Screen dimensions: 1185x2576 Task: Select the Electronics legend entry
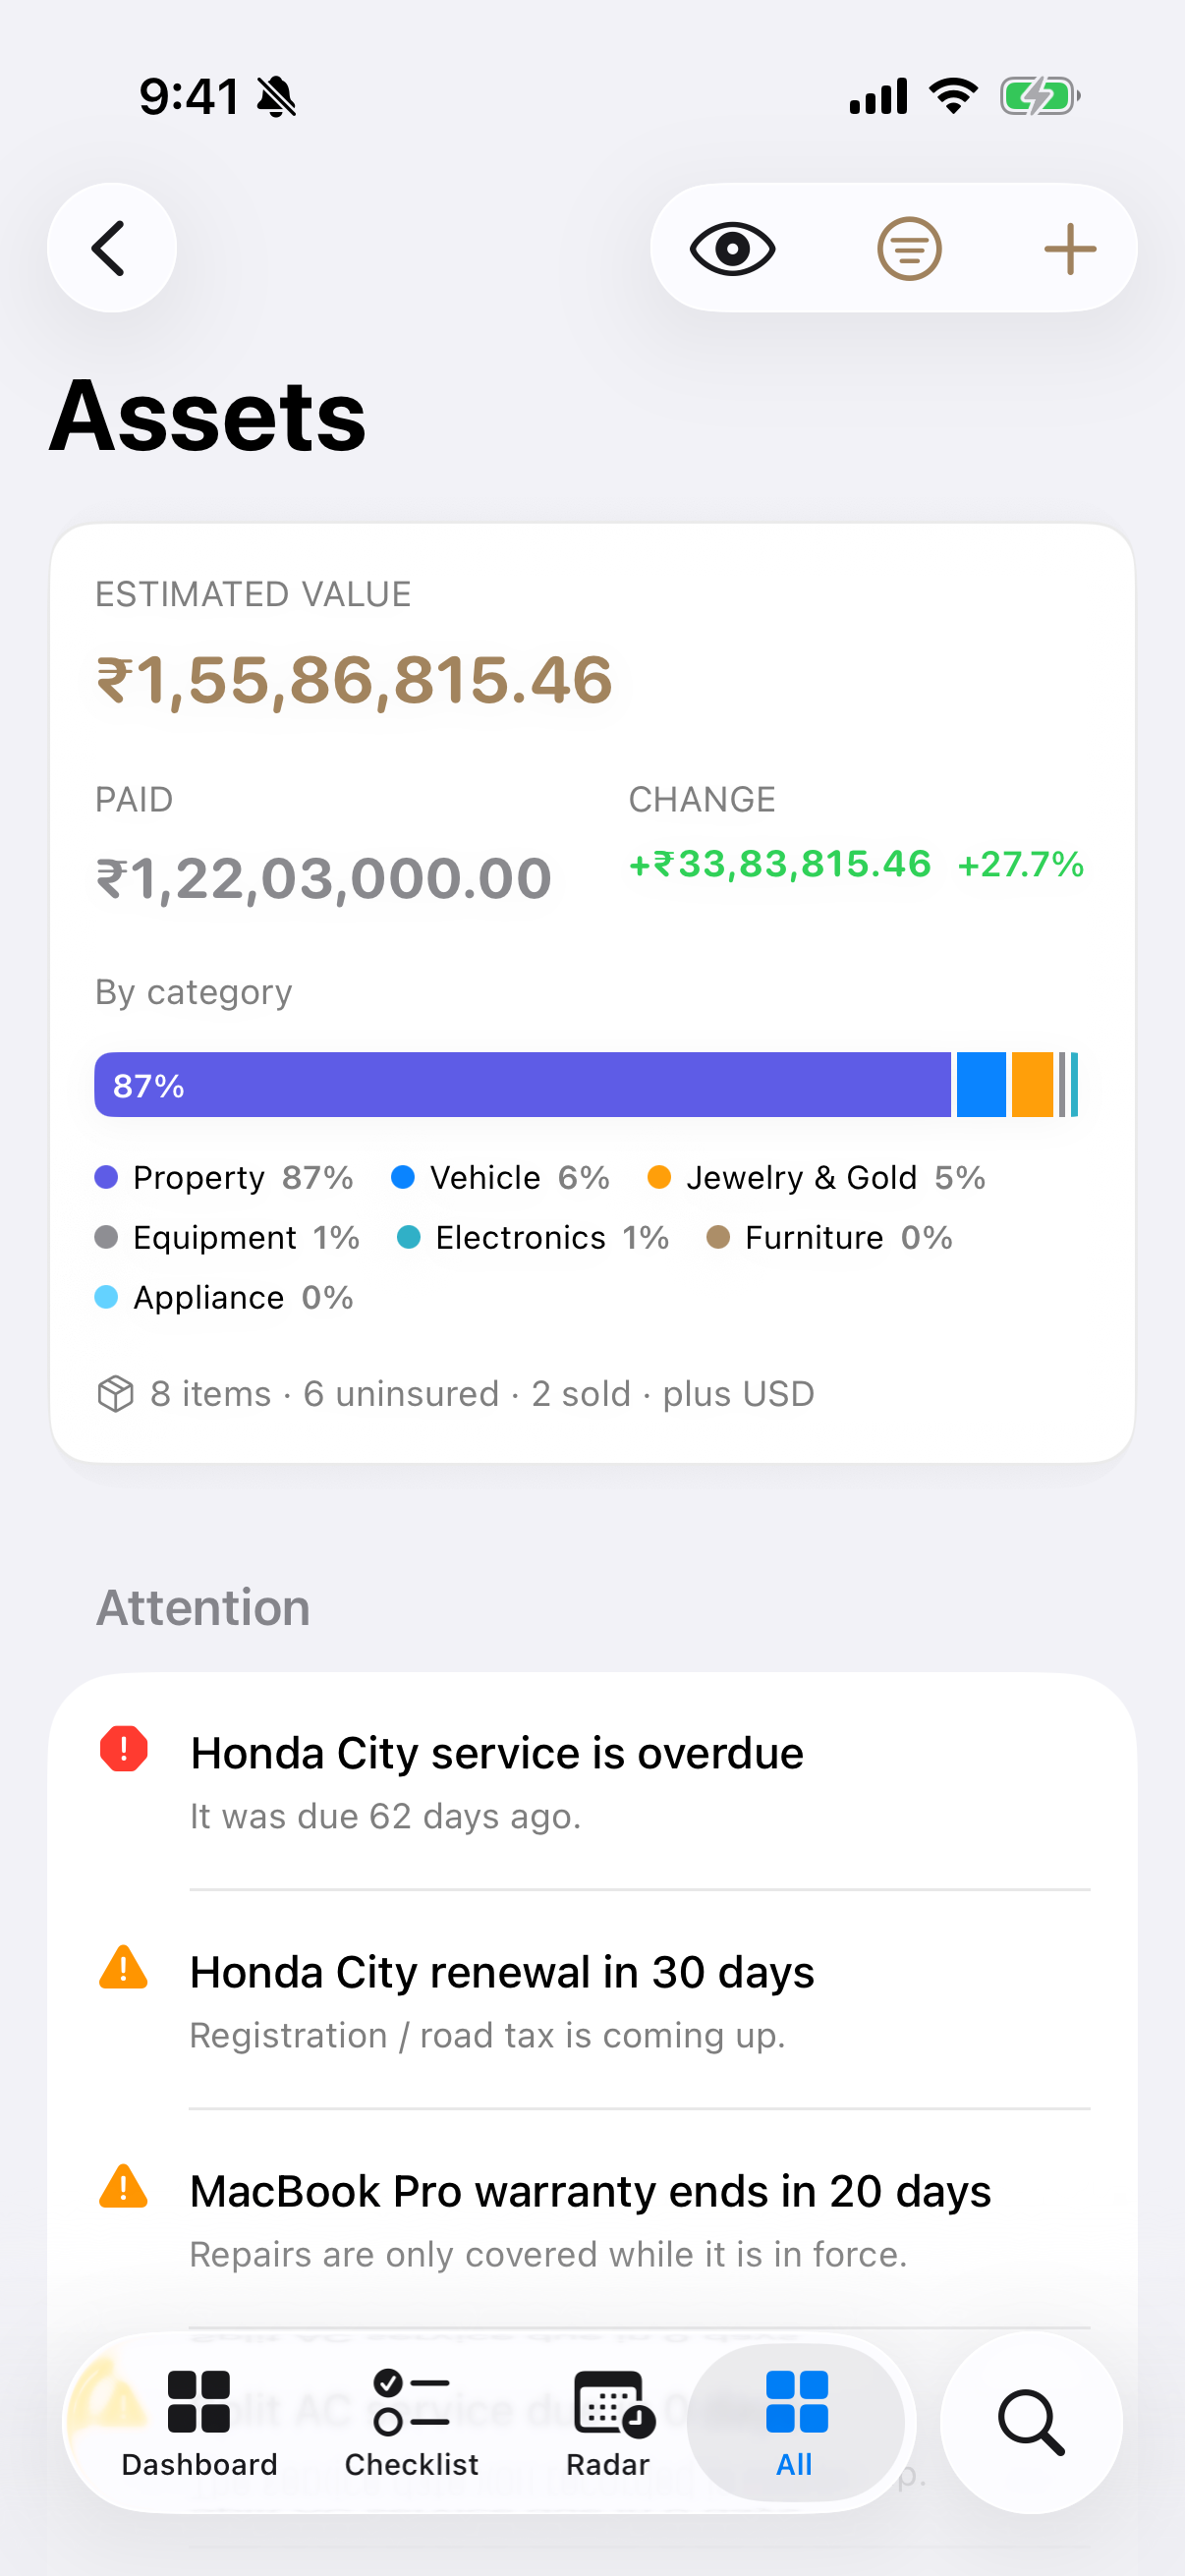pos(533,1238)
